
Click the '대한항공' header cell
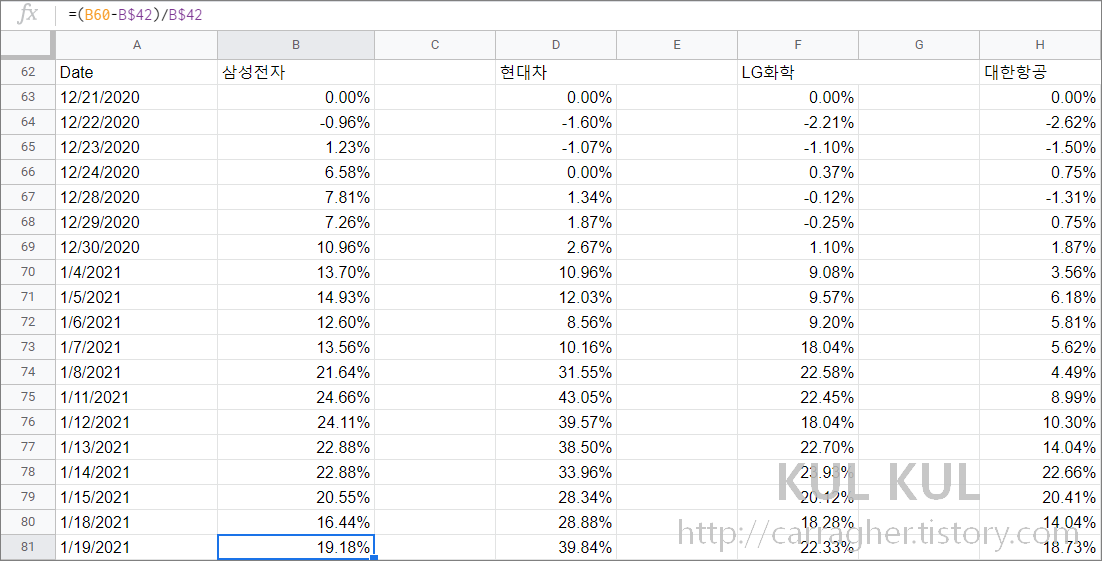[x=1040, y=72]
